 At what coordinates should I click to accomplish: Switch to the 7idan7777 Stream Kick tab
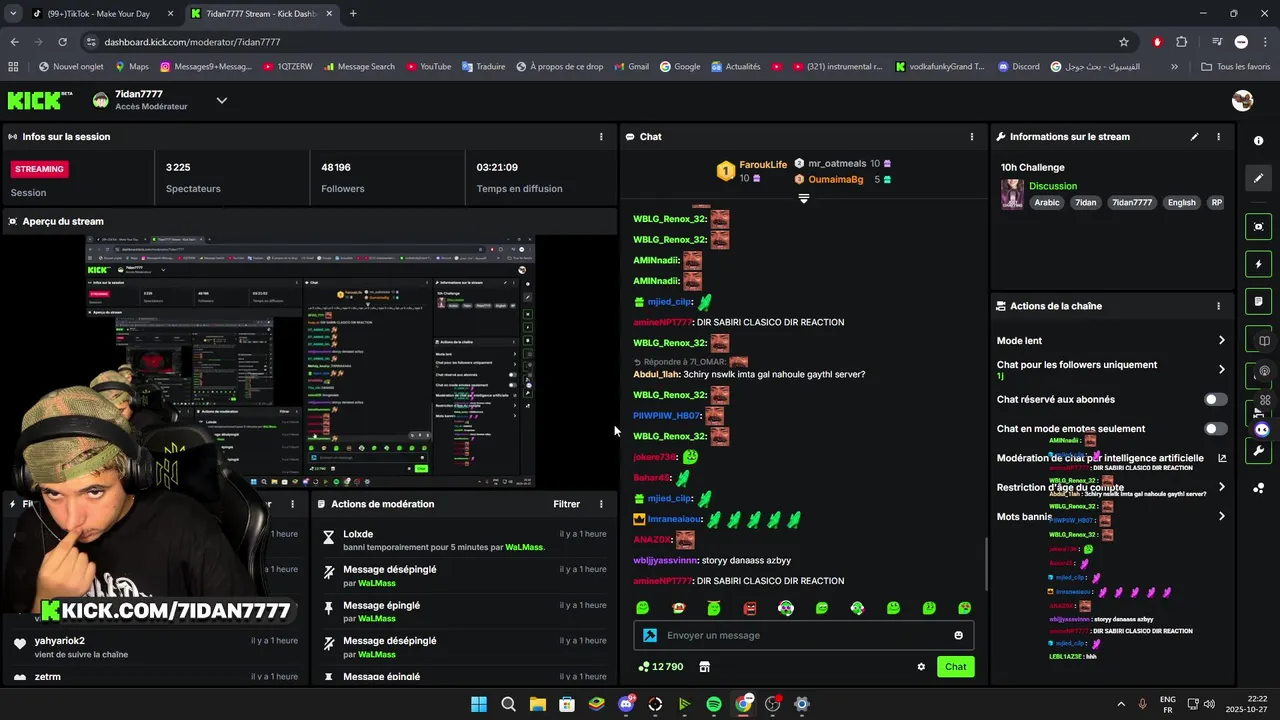coord(260,14)
